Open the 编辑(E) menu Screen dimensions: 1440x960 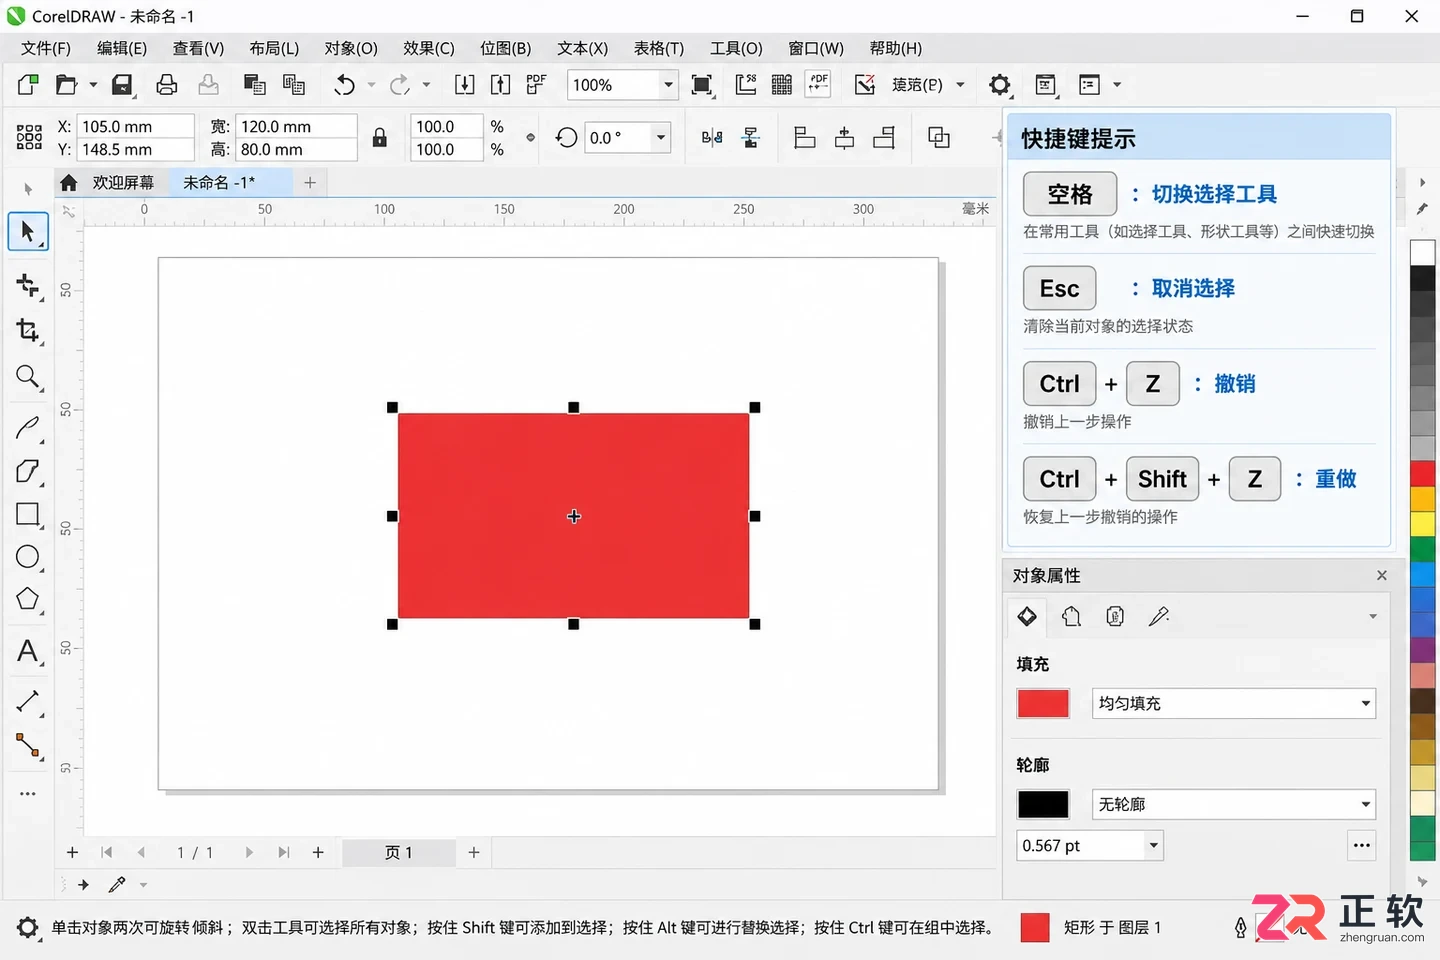pyautogui.click(x=122, y=48)
